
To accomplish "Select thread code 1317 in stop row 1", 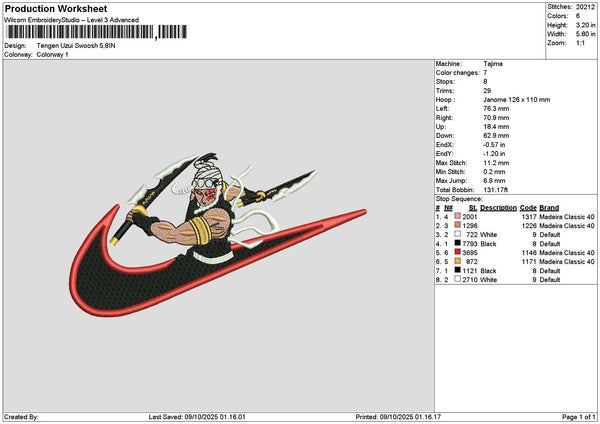I will click(x=529, y=217).
